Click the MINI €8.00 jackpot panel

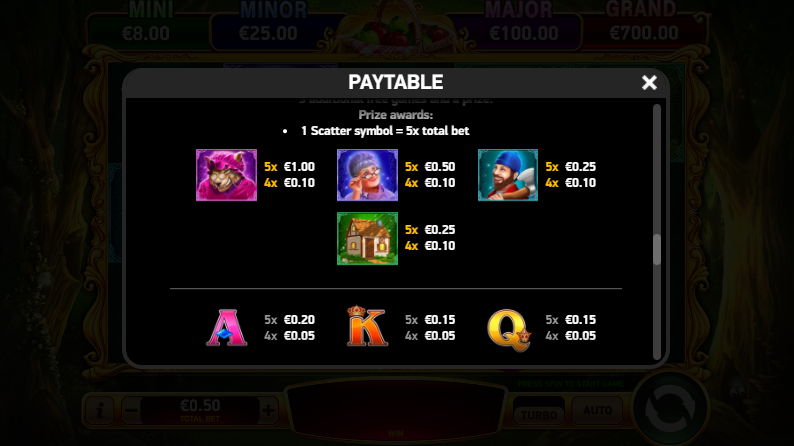pyautogui.click(x=146, y=26)
